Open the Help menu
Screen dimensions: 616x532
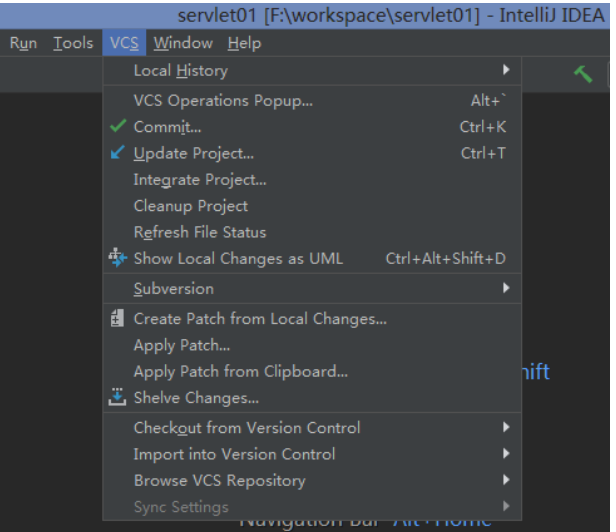244,43
